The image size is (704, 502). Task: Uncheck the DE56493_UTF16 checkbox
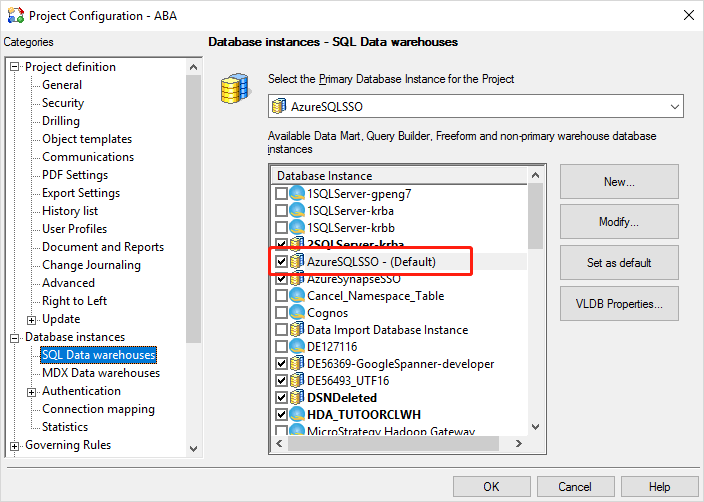pos(282,381)
